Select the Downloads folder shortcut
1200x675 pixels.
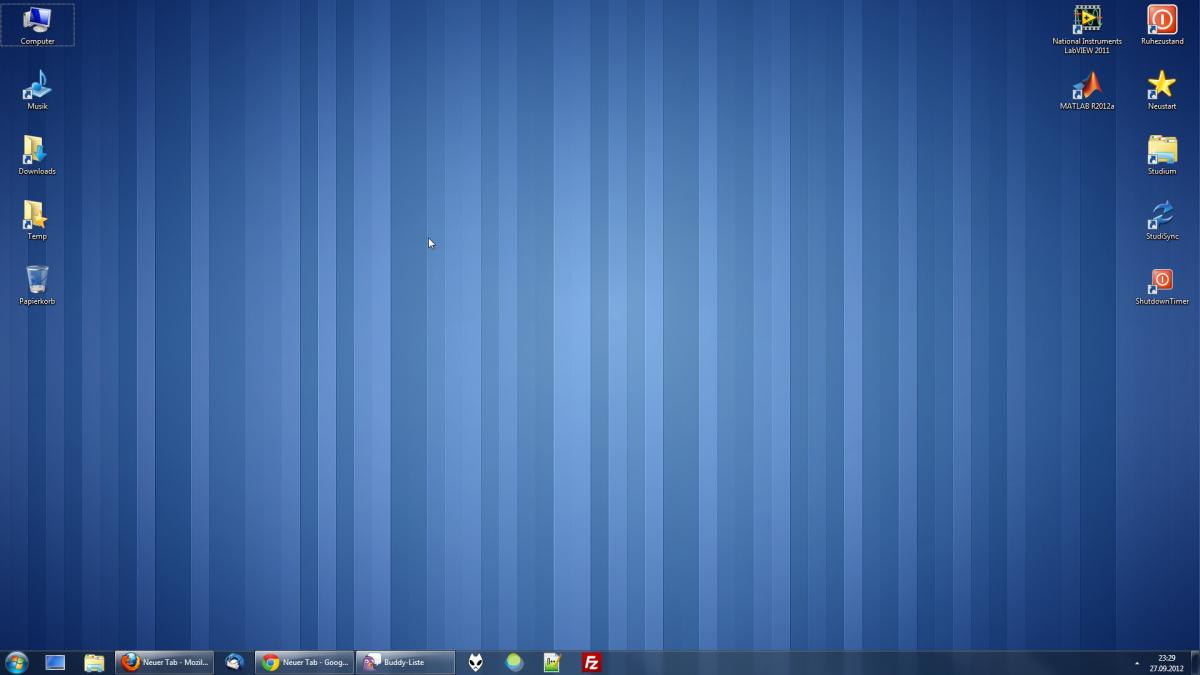tap(37, 151)
